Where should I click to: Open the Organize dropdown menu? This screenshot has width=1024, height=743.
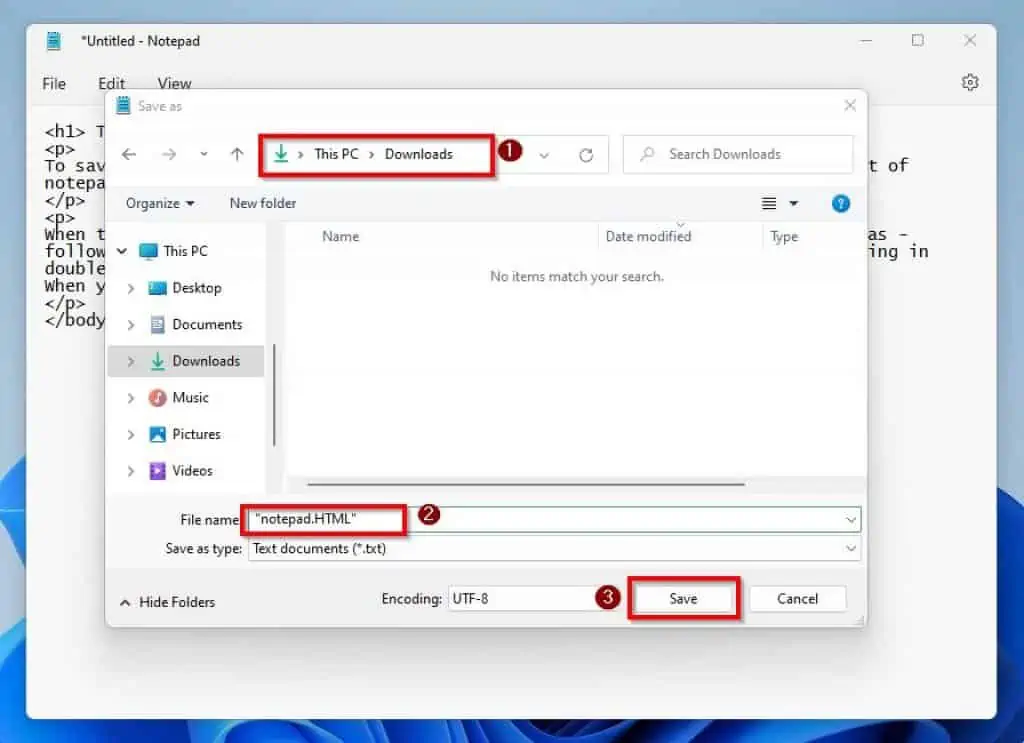160,203
